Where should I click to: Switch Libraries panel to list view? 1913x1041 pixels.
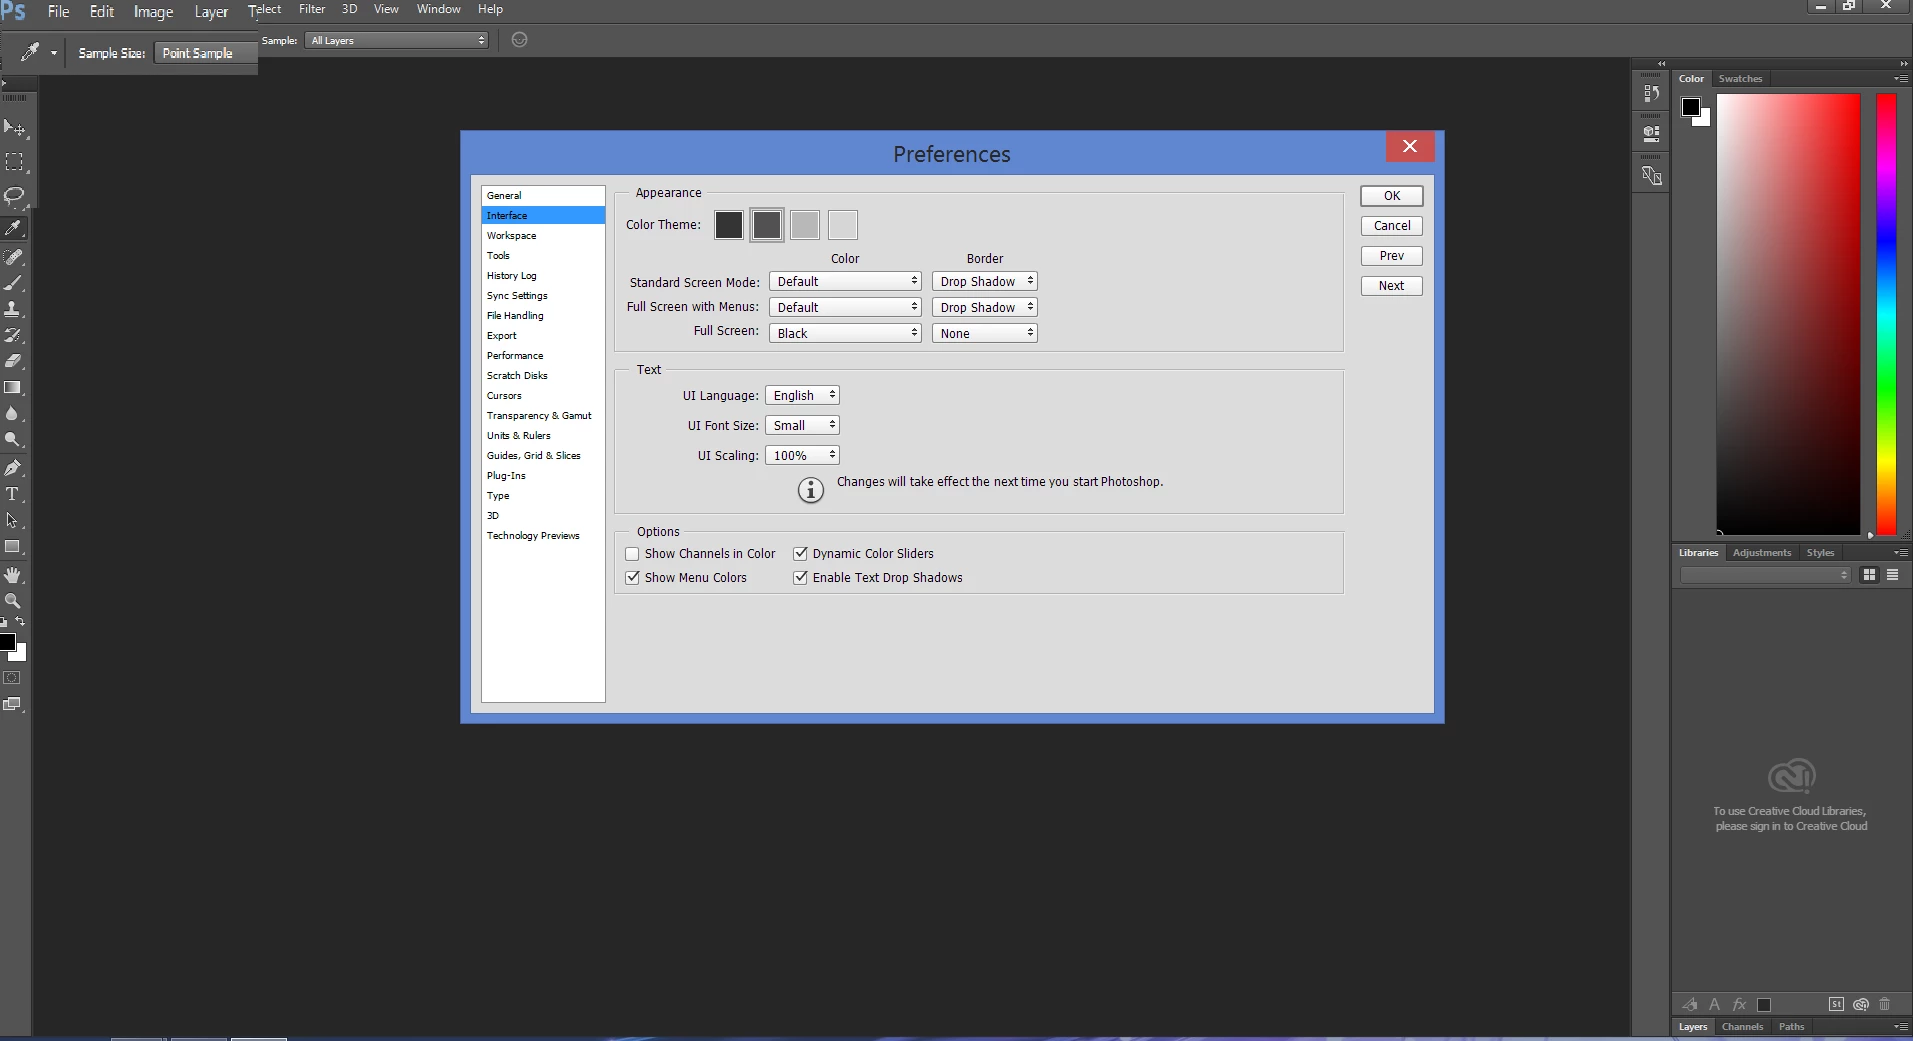1892,575
